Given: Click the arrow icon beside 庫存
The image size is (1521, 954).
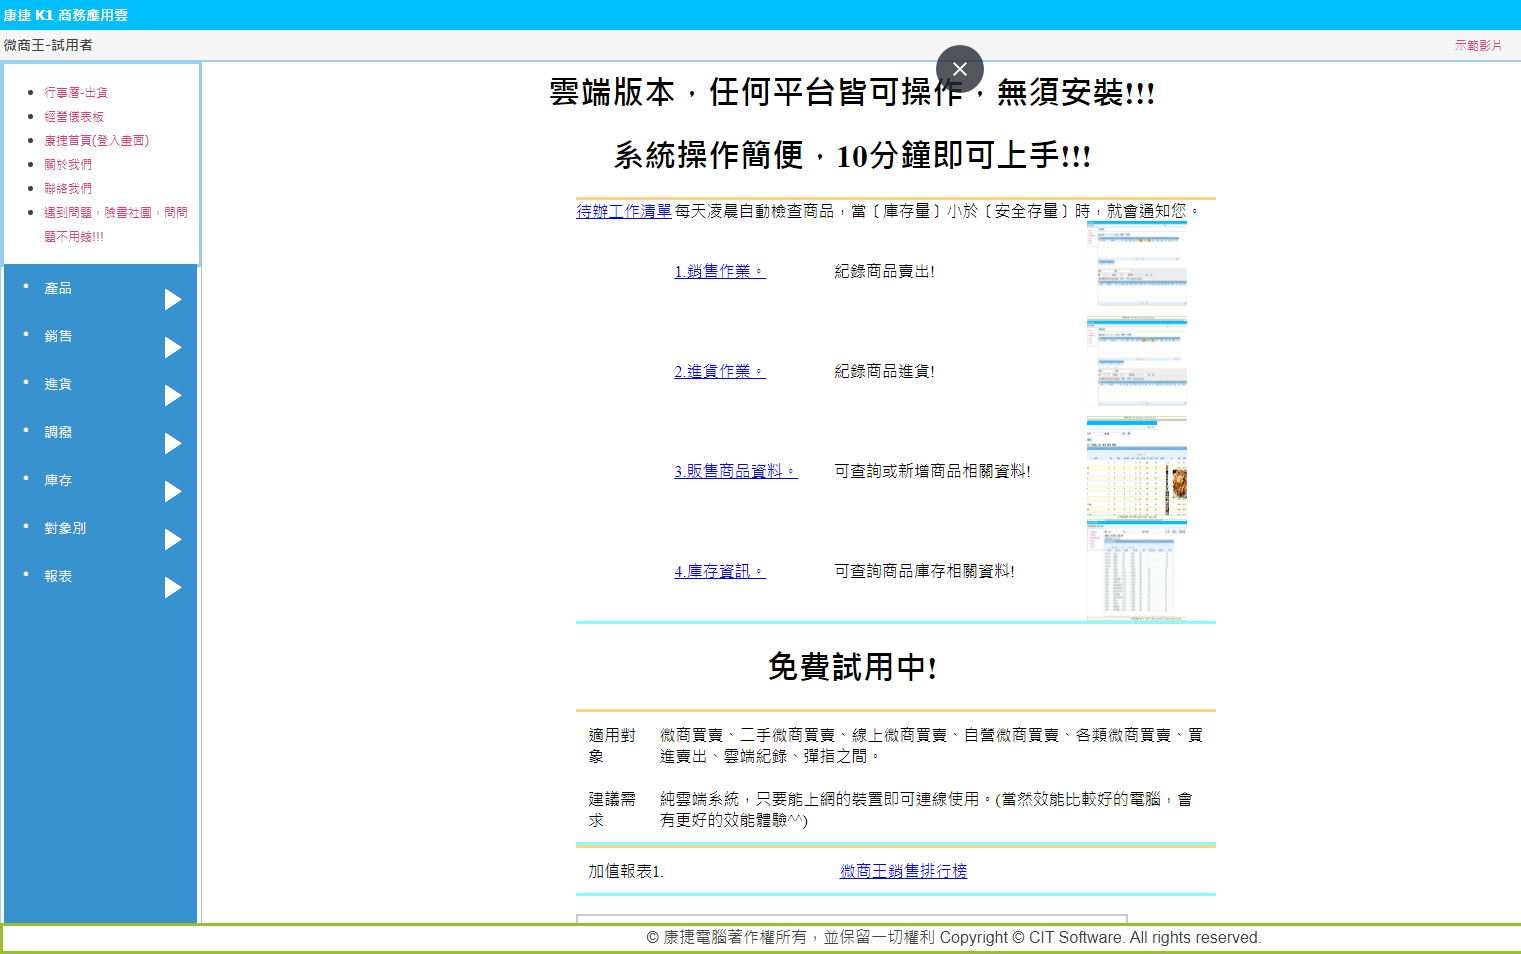Looking at the screenshot, I should click(173, 492).
